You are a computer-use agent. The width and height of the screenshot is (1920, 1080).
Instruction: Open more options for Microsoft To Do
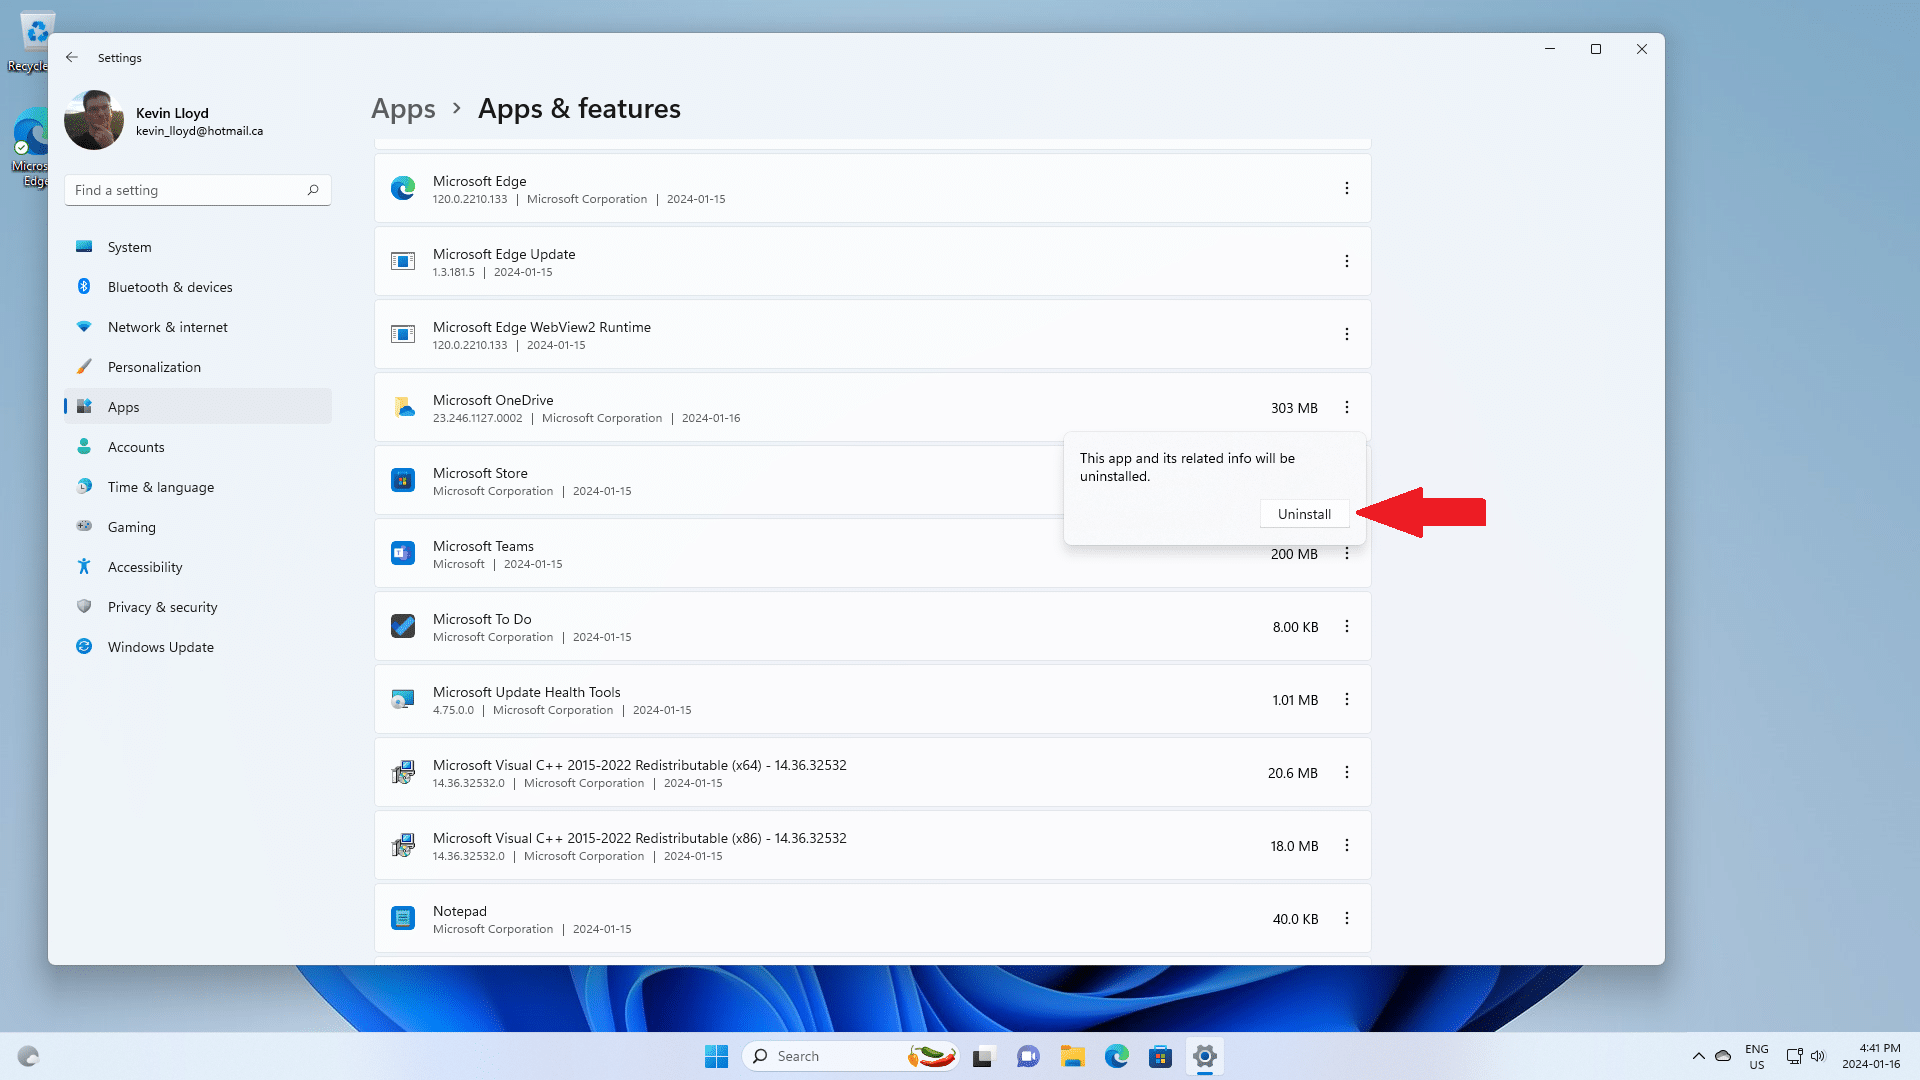tap(1346, 626)
